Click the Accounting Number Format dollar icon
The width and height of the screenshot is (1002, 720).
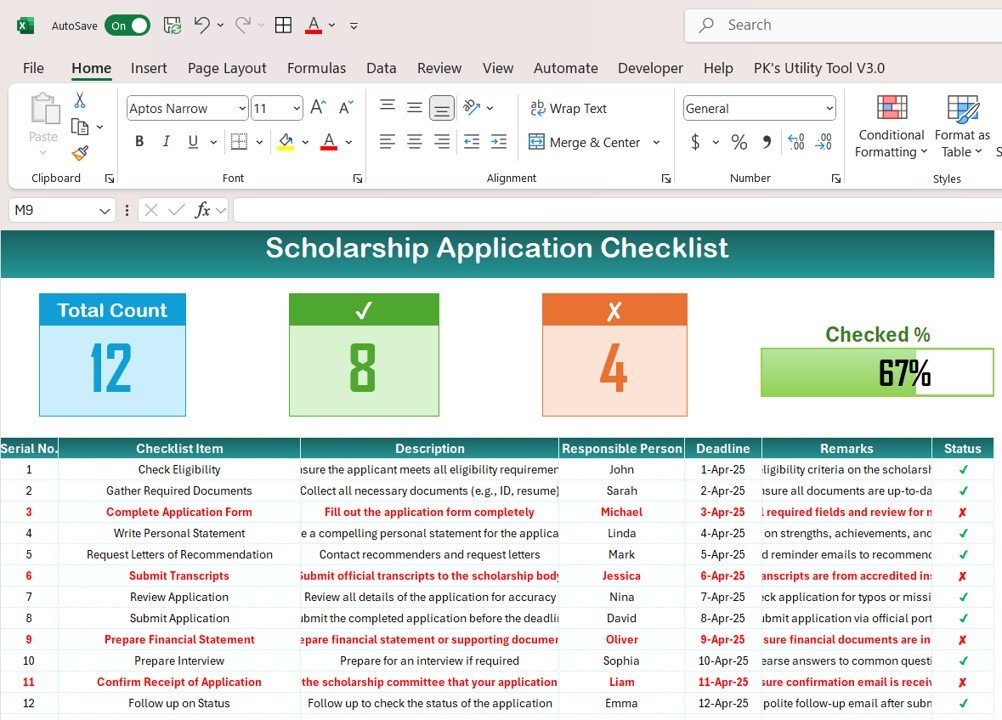(x=695, y=142)
